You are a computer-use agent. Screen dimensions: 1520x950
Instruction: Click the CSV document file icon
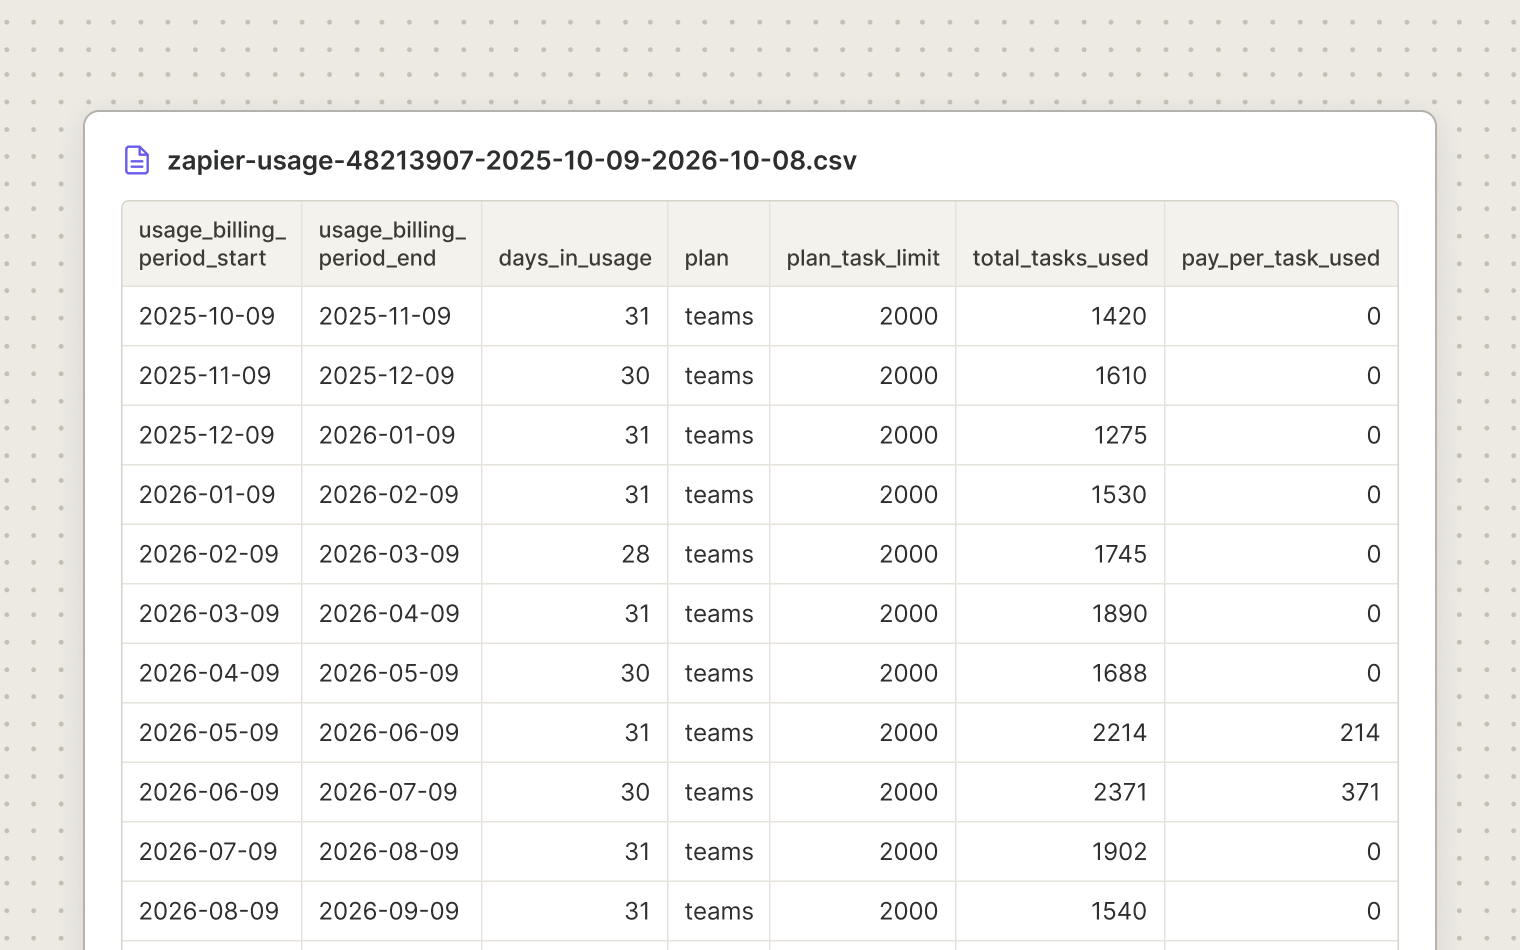(x=137, y=160)
